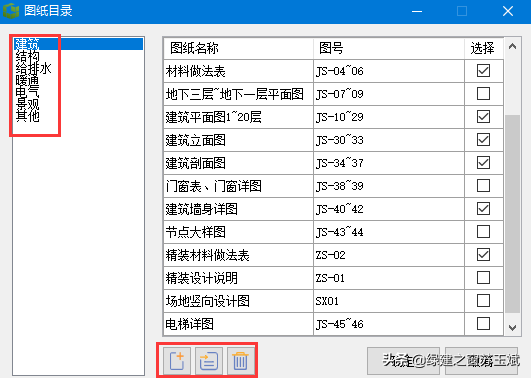The height and width of the screenshot is (378, 531).
Task: Click the vertical scrollbar thumb
Action: [x=512, y=214]
